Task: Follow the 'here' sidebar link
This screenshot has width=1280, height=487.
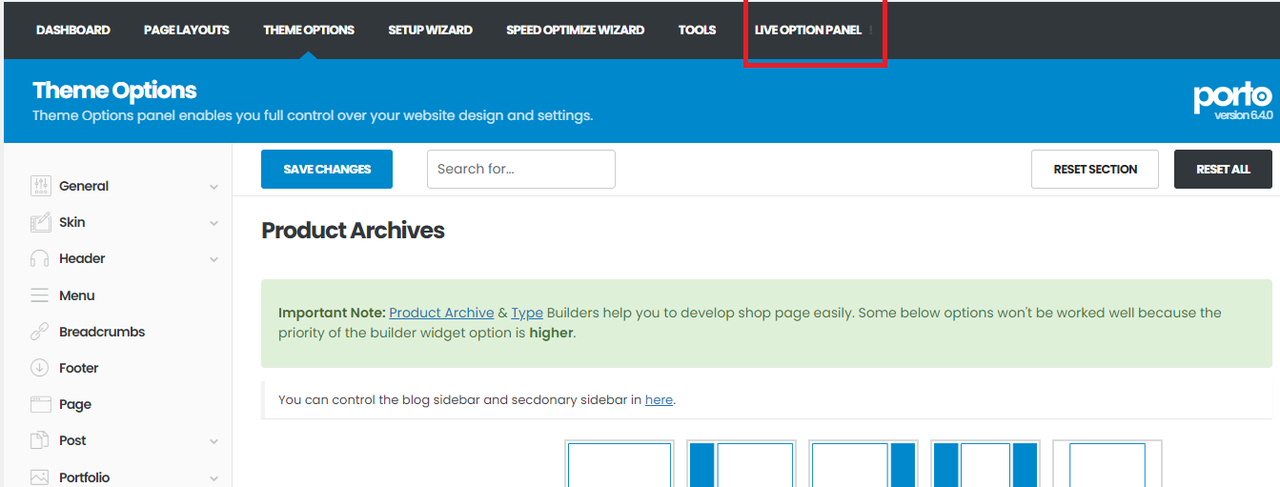Action: pos(659,399)
